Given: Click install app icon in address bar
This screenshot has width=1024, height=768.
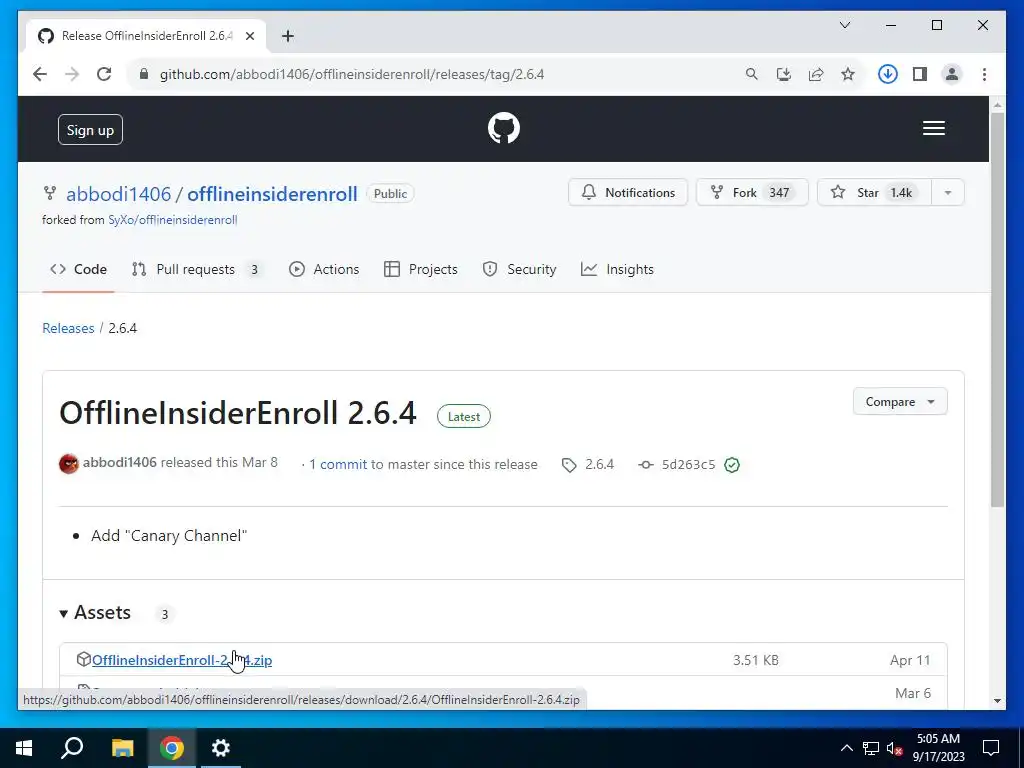Looking at the screenshot, I should [x=784, y=74].
